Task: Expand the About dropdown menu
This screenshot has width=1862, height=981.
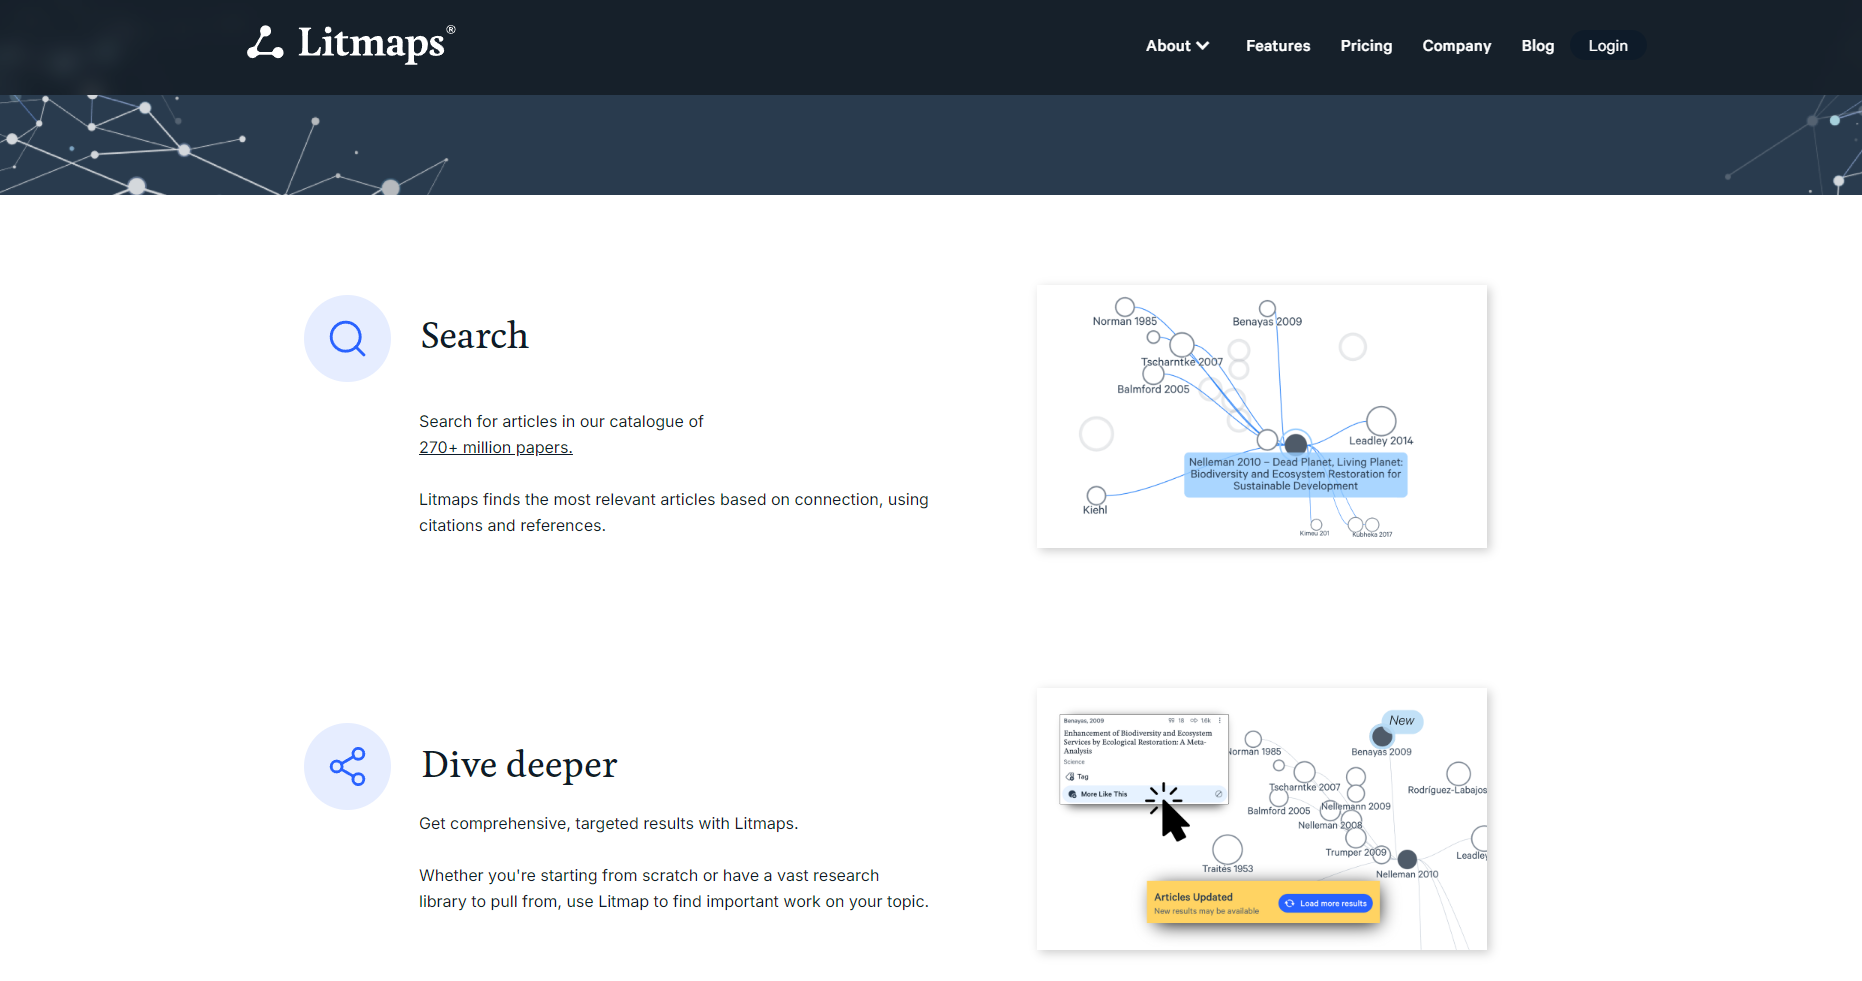Action: tap(1177, 46)
